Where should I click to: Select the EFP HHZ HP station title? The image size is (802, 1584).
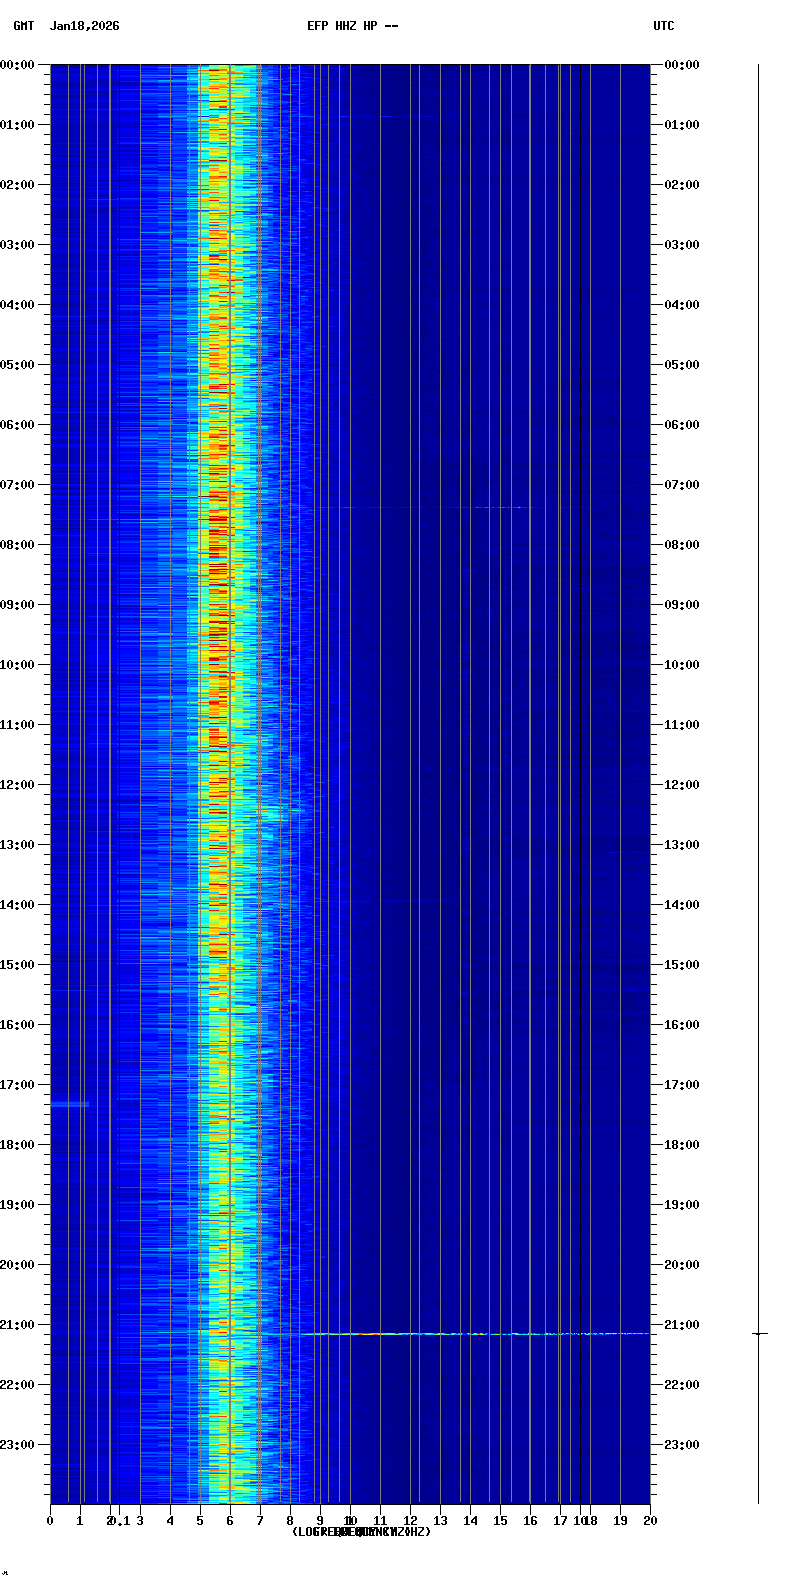(x=352, y=26)
